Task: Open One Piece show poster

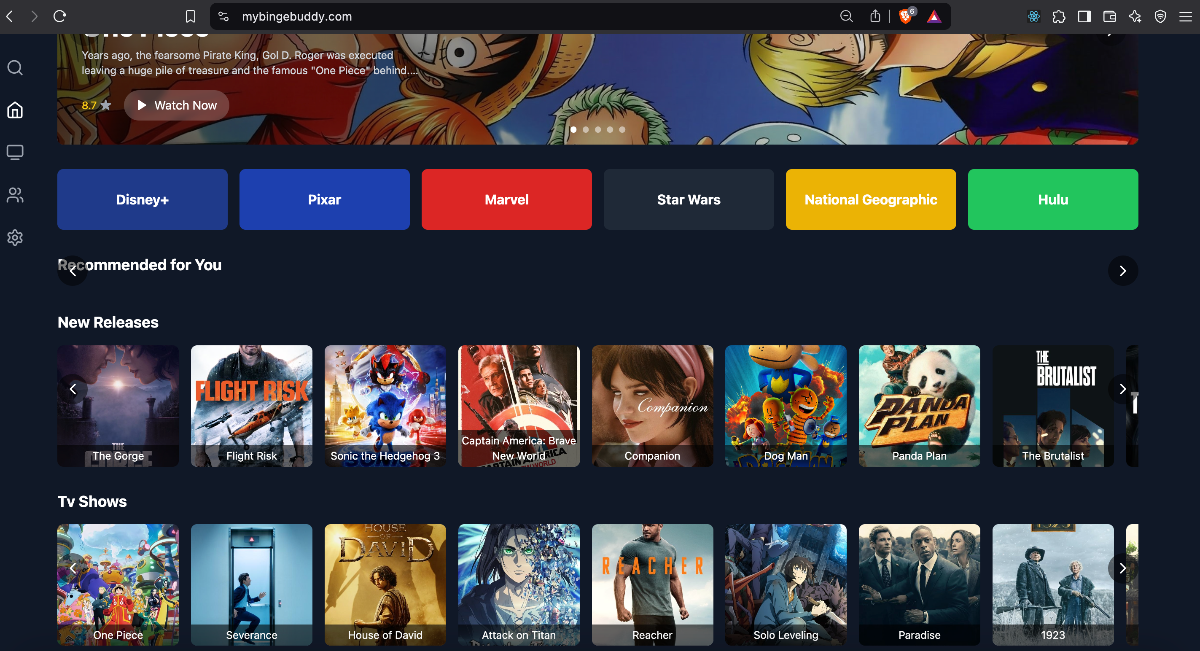Action: click(x=118, y=585)
